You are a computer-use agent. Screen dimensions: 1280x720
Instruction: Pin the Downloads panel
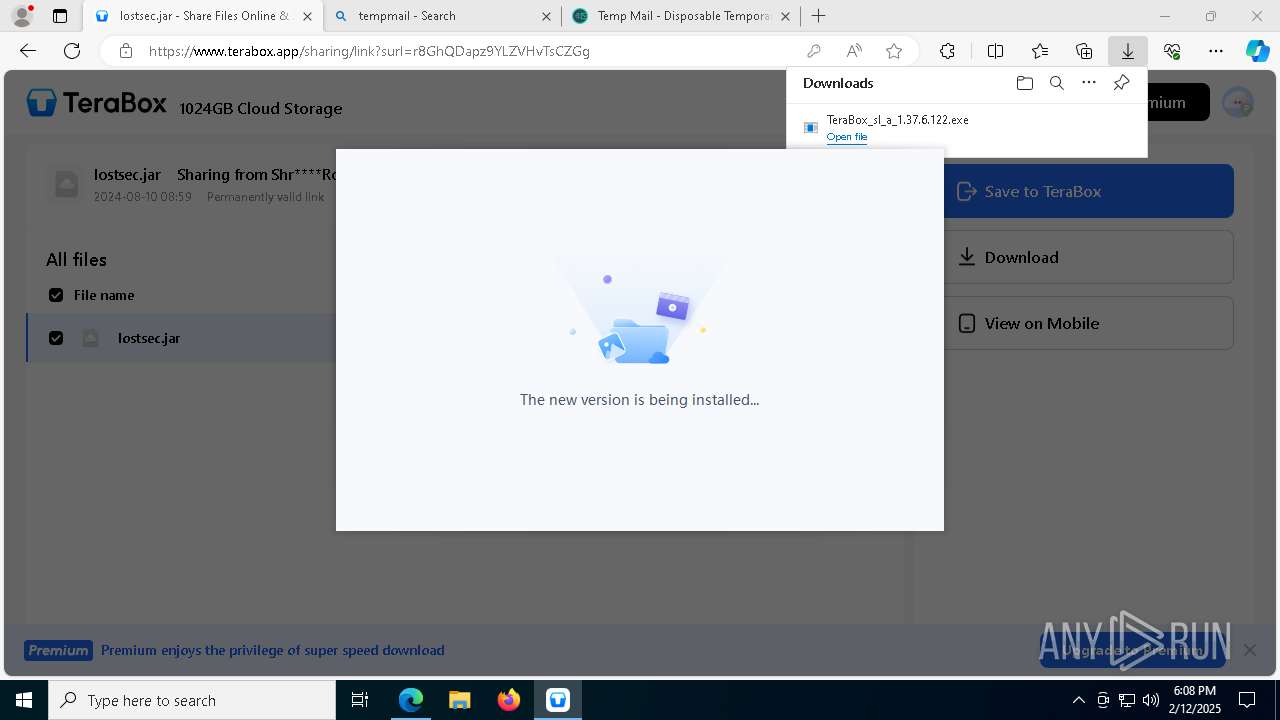pos(1121,83)
